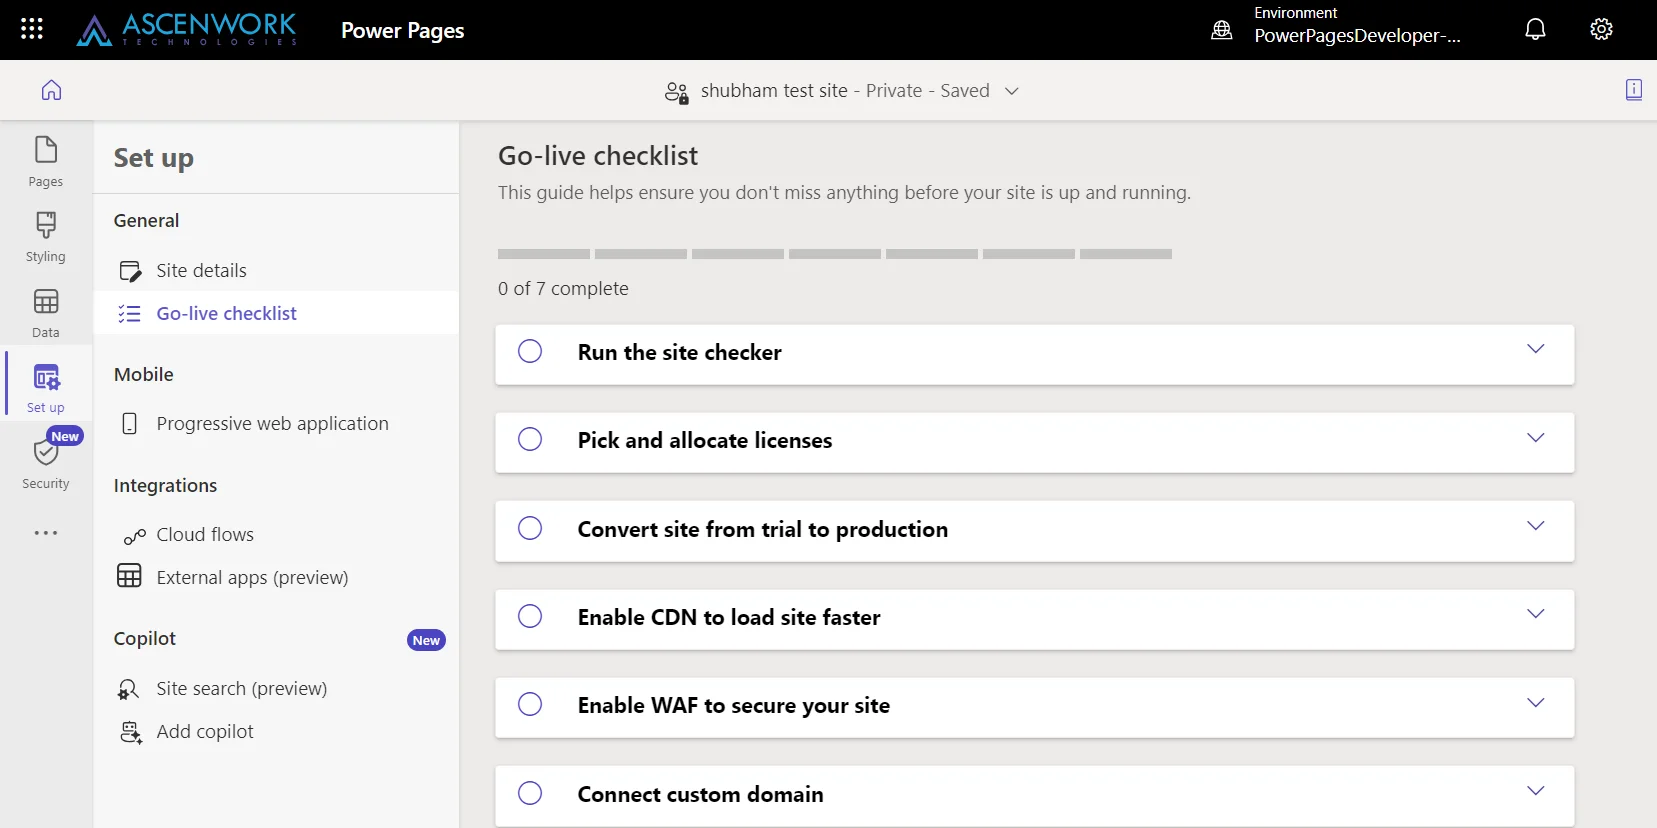This screenshot has height=828, width=1657.
Task: Mark Pick and allocate licenses complete
Action: 530,439
